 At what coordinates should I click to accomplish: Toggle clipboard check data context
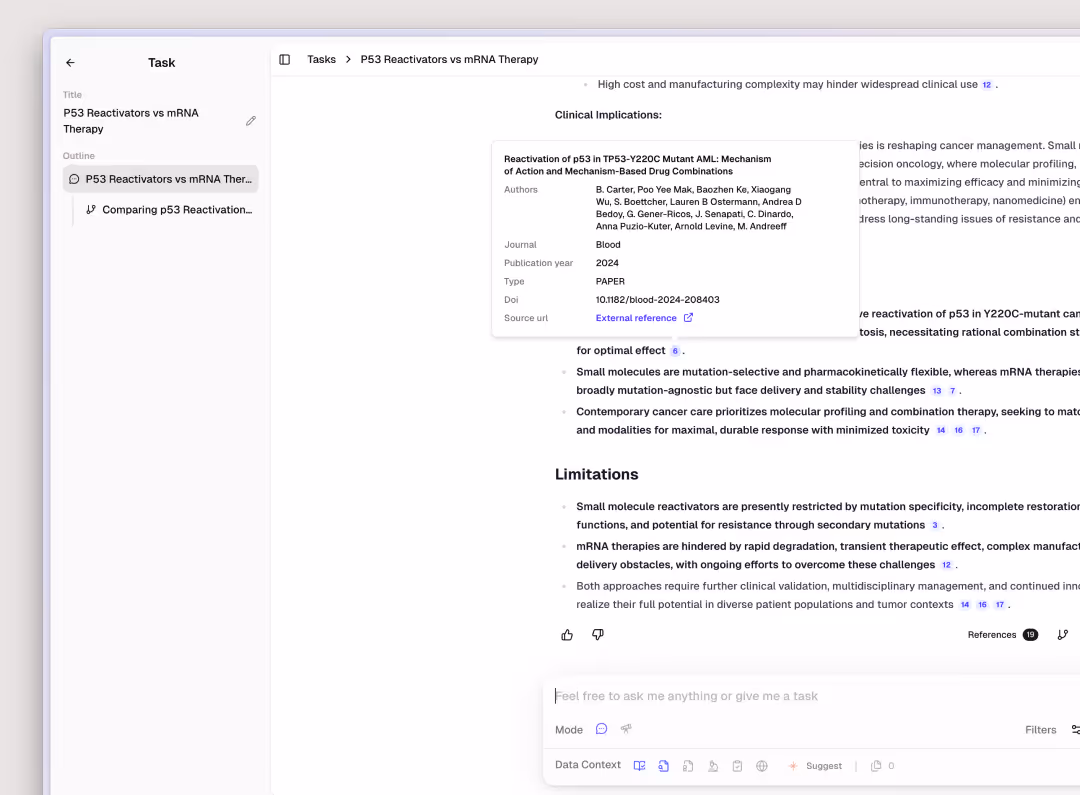click(x=737, y=765)
